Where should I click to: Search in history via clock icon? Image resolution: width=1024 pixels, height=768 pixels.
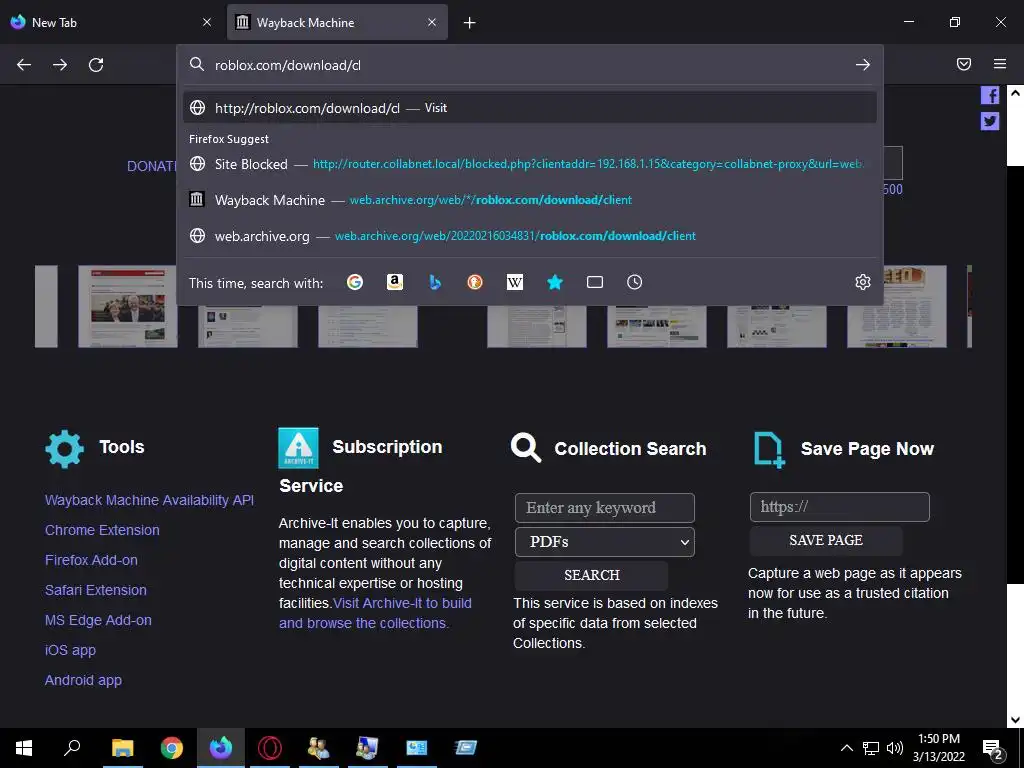point(635,282)
